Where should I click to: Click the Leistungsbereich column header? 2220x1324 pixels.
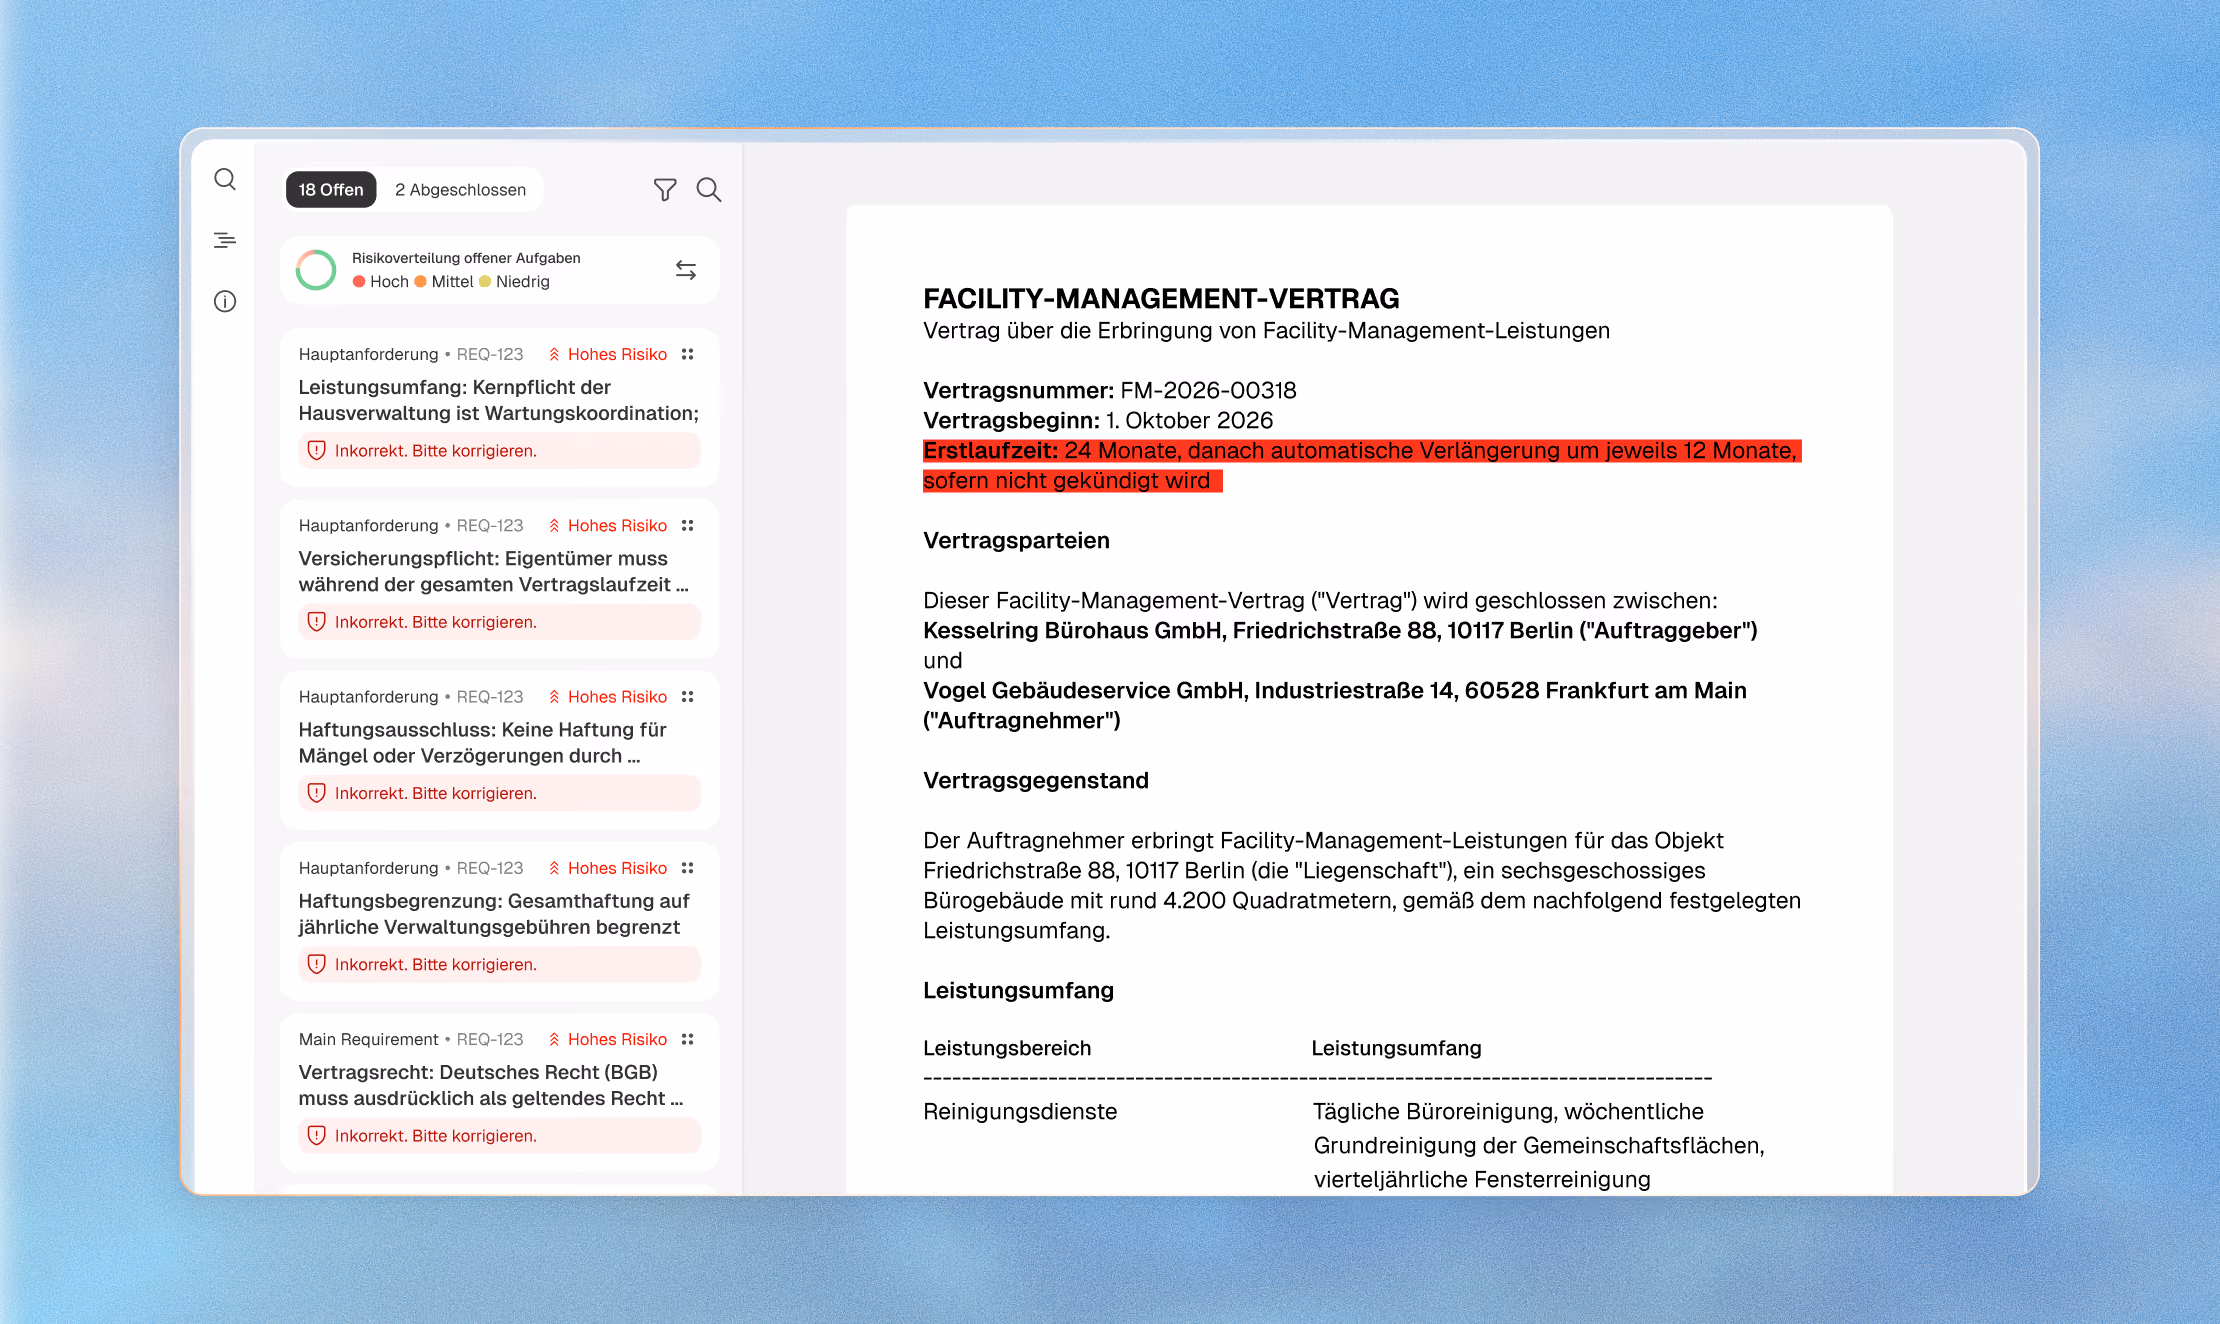pyautogui.click(x=1007, y=1048)
